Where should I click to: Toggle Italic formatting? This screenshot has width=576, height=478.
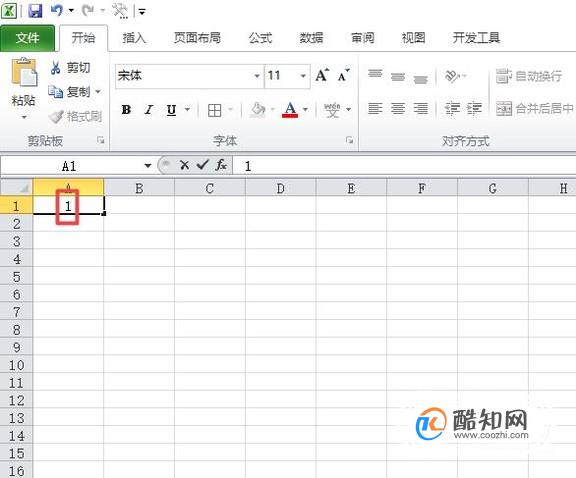(x=148, y=109)
